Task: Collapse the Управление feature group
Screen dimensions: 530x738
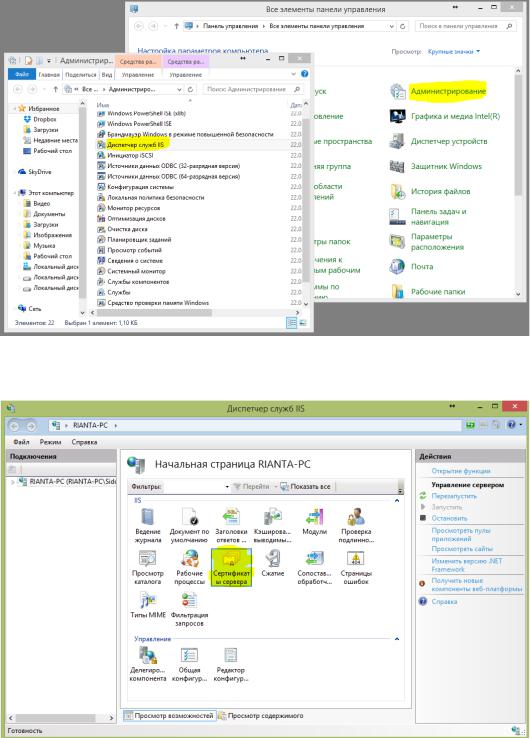Action: click(397, 639)
